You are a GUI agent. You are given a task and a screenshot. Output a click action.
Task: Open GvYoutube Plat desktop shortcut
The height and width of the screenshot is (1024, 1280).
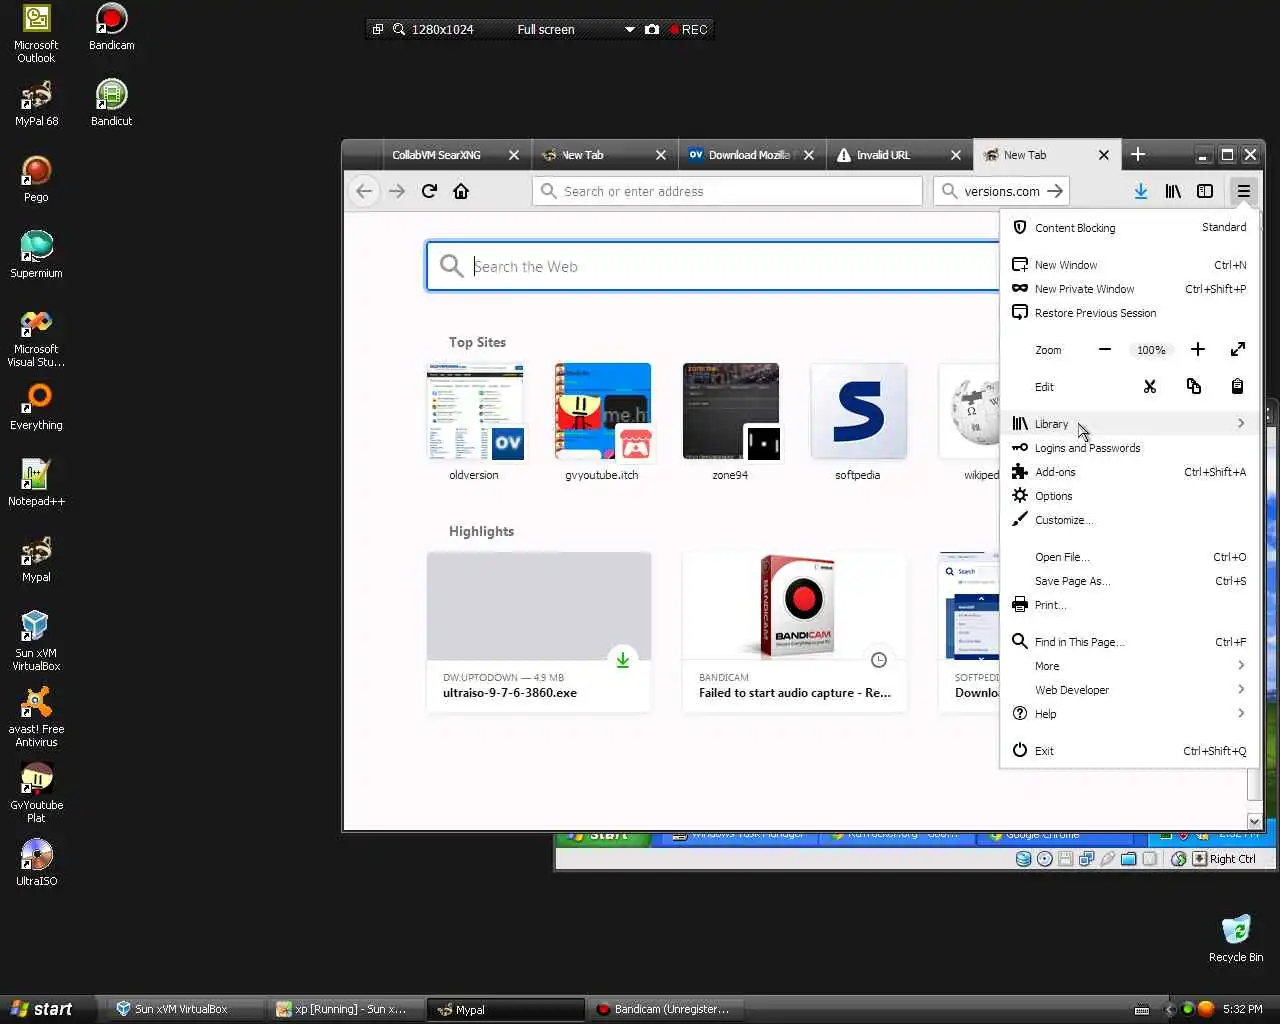click(x=36, y=793)
